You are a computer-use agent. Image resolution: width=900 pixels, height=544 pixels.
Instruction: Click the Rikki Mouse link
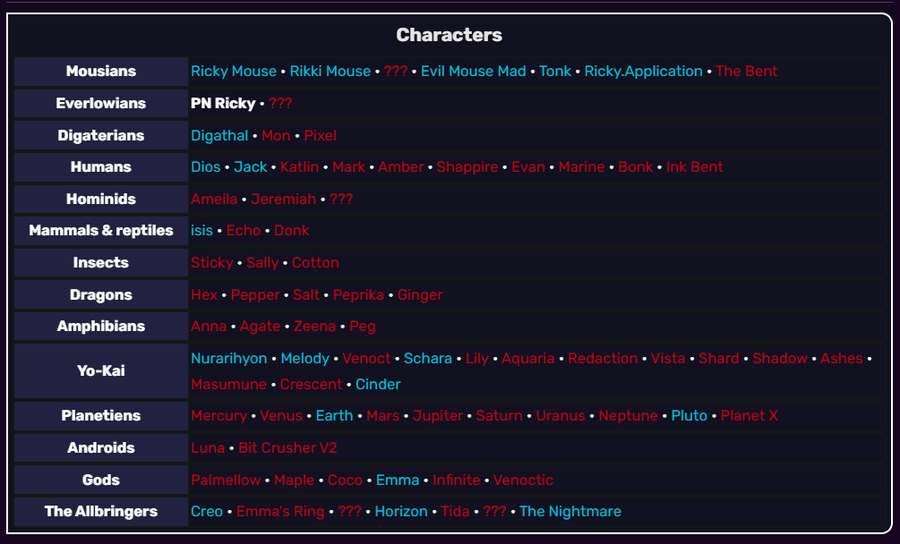pos(330,71)
